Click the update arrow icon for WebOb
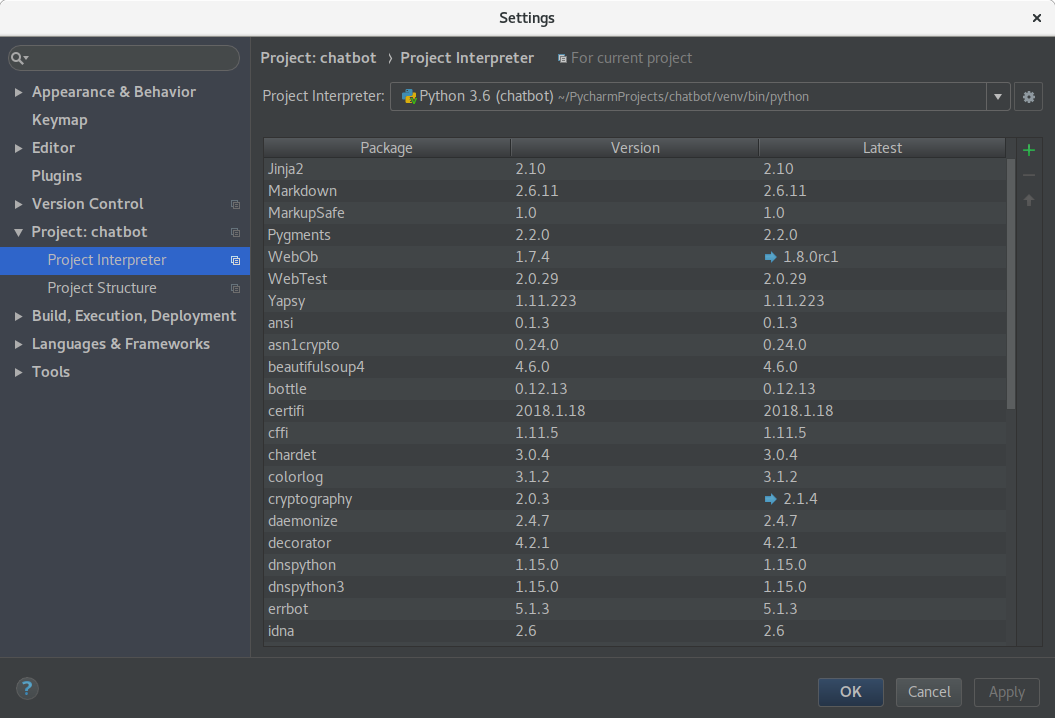The width and height of the screenshot is (1055, 718). (x=770, y=257)
